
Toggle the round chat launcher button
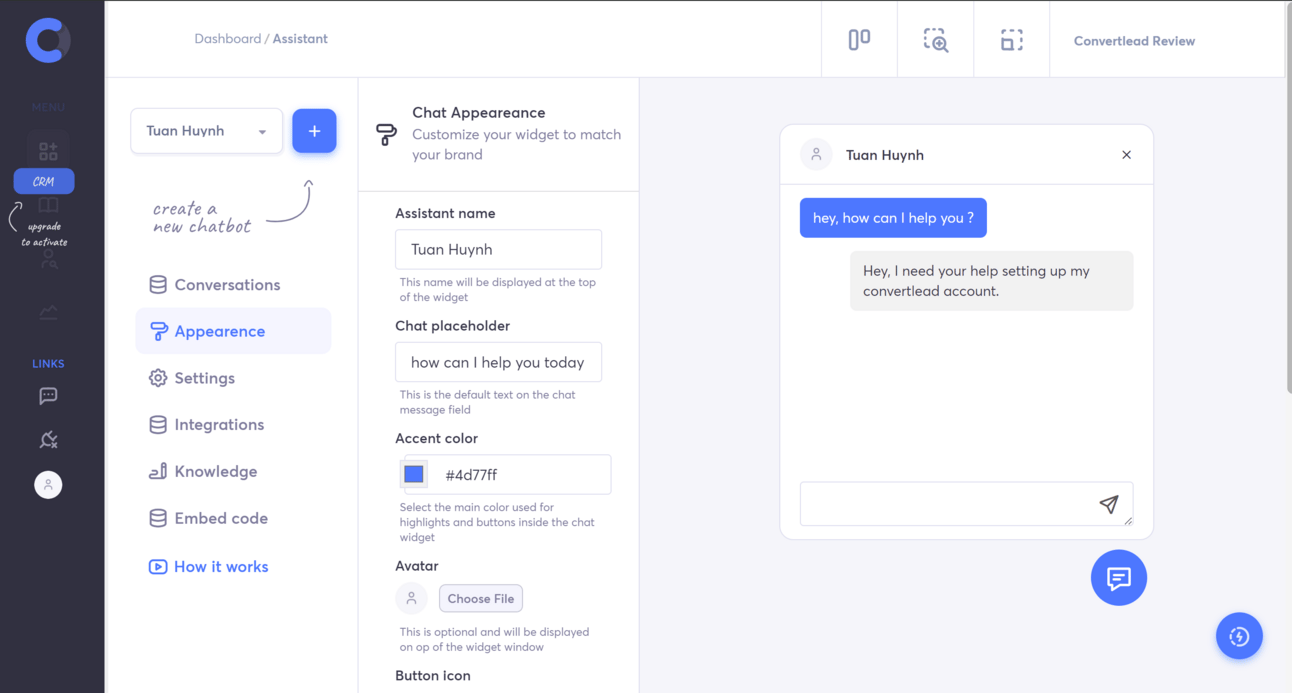click(1119, 578)
